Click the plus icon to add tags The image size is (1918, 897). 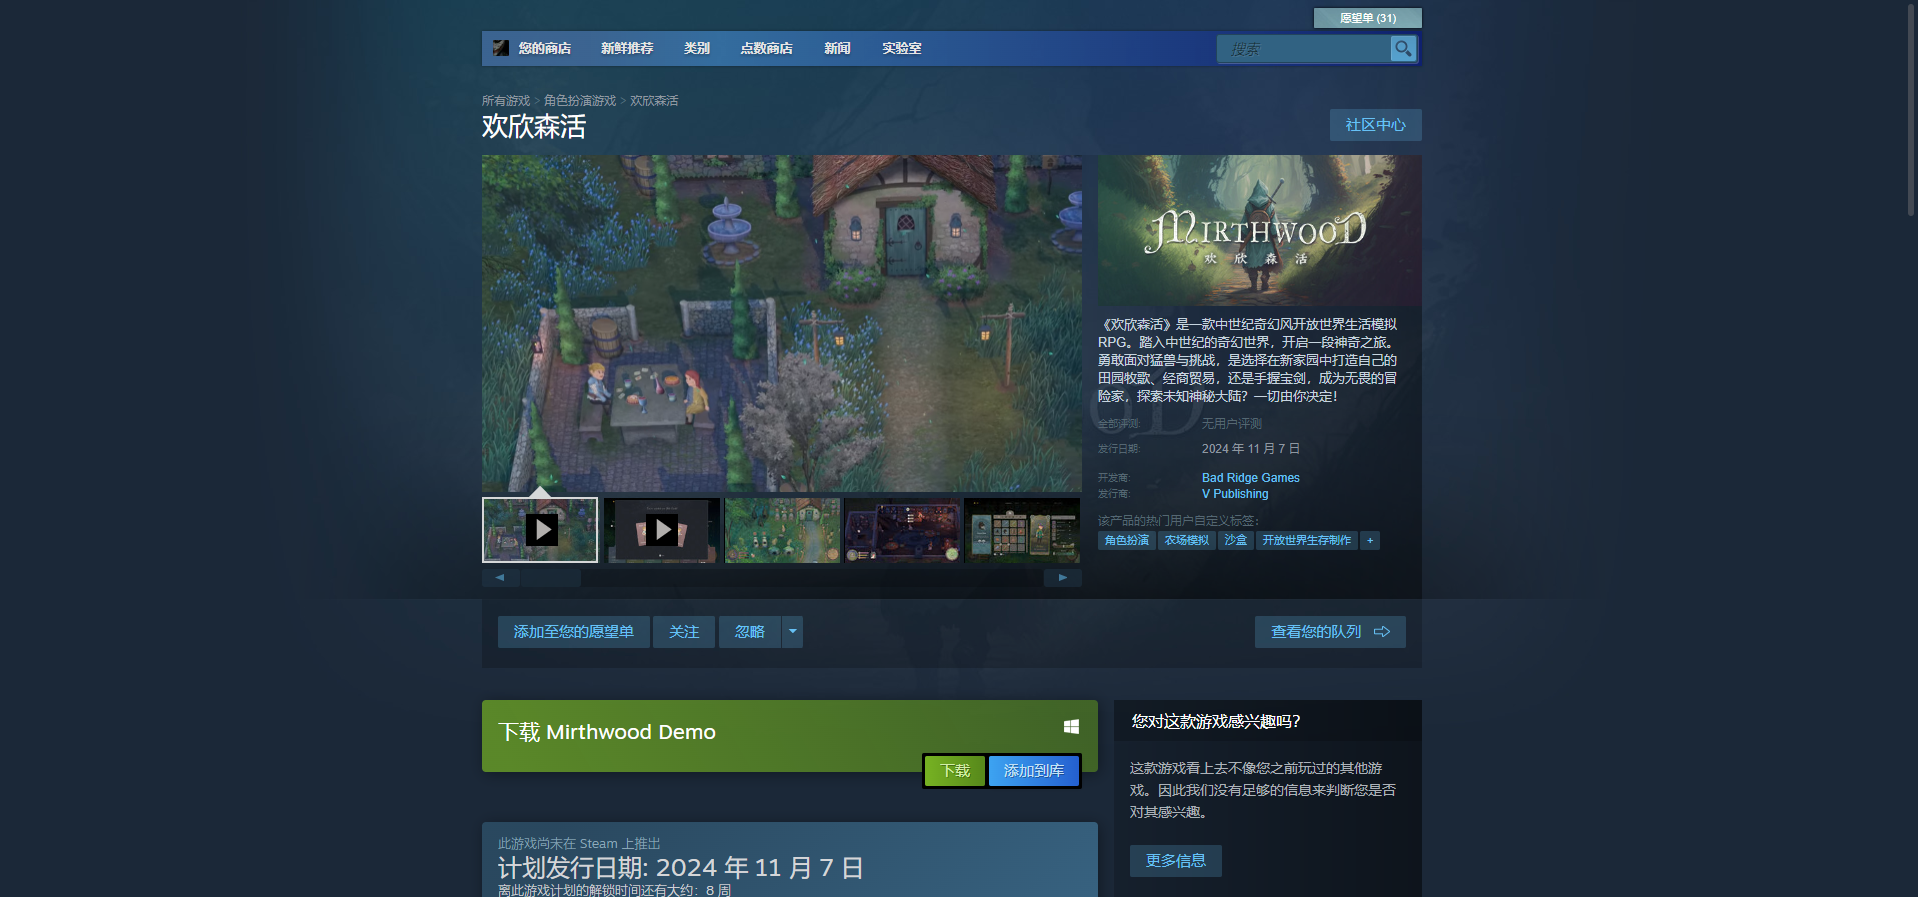[1370, 540]
